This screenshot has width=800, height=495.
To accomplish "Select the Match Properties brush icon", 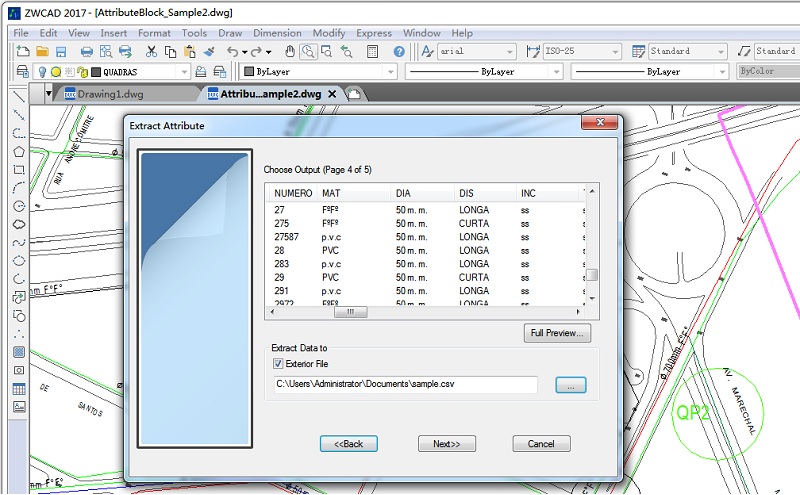I will 209,51.
